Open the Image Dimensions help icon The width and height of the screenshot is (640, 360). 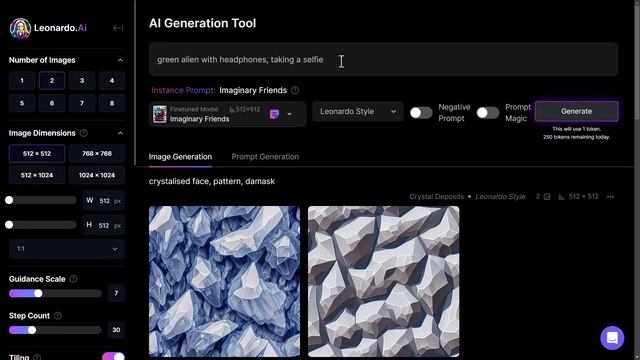coord(84,133)
